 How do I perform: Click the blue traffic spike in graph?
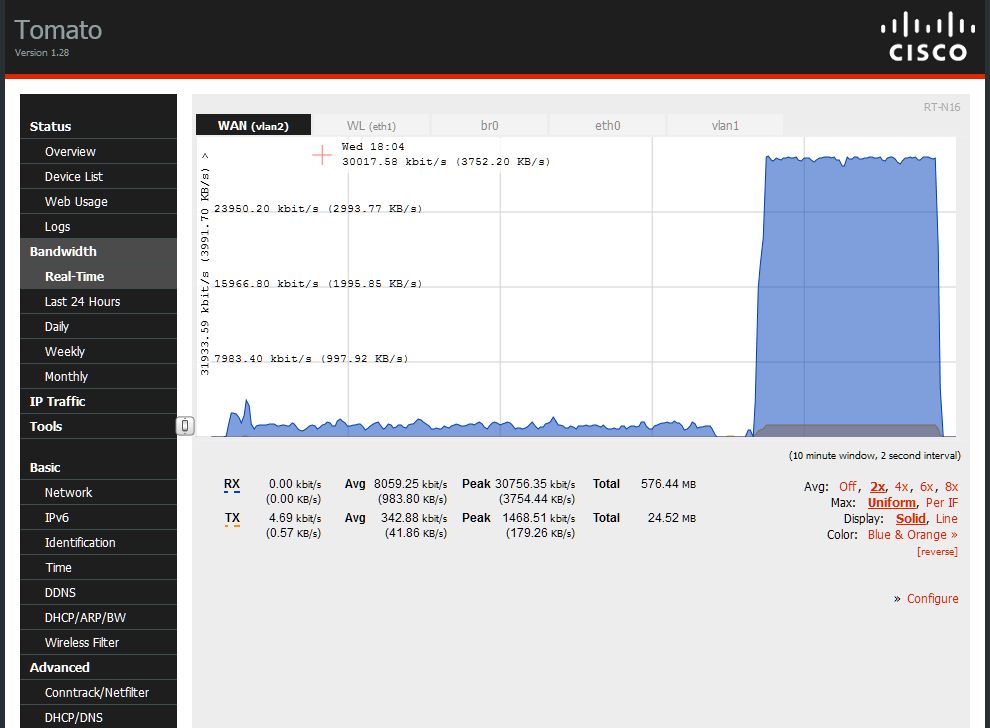pos(847,297)
